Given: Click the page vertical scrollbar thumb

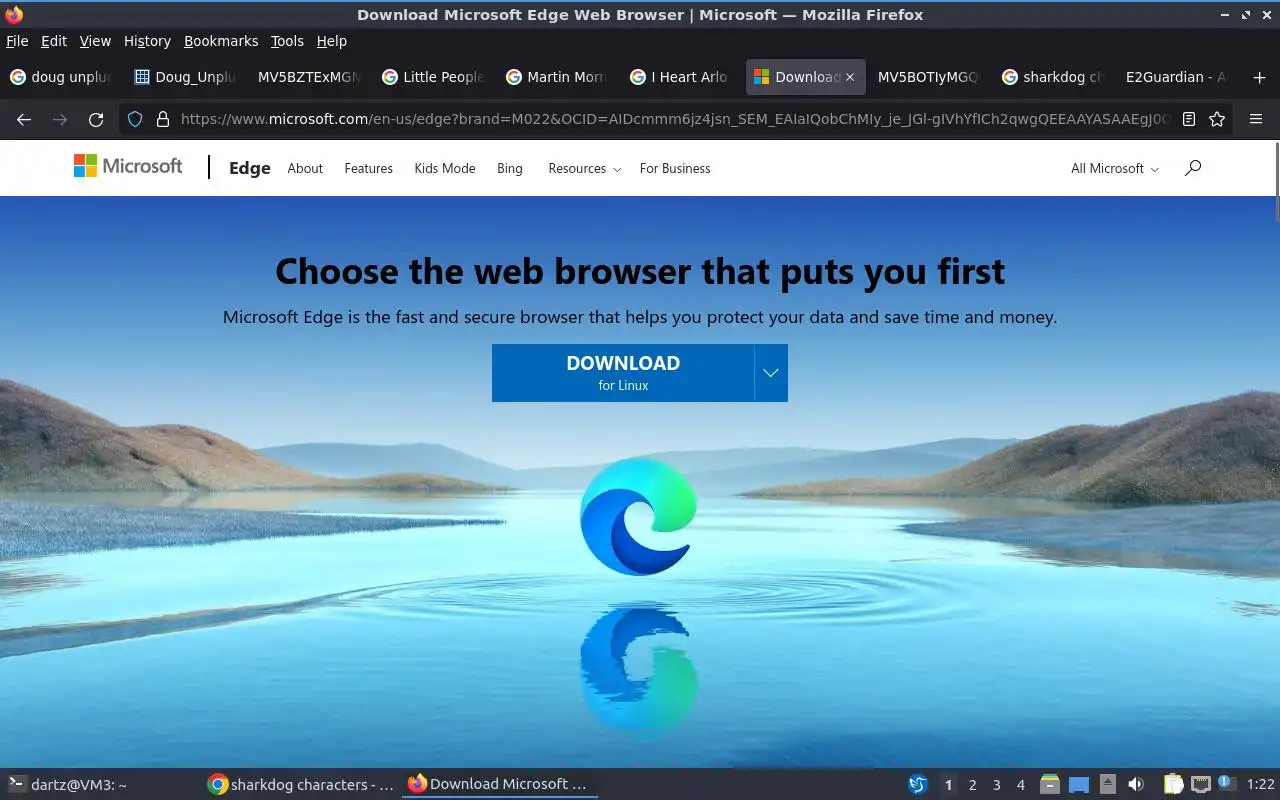Looking at the screenshot, I should click(1276, 181).
